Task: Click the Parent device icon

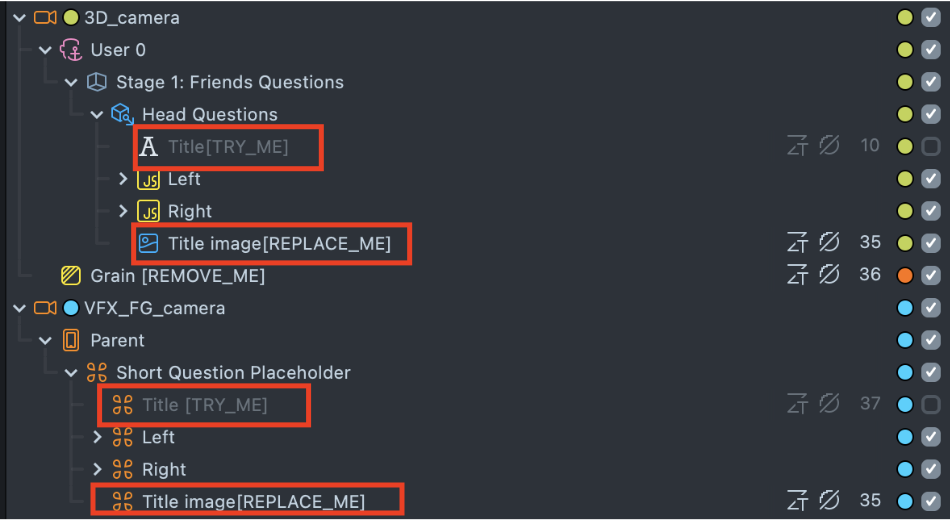Action: [71, 340]
